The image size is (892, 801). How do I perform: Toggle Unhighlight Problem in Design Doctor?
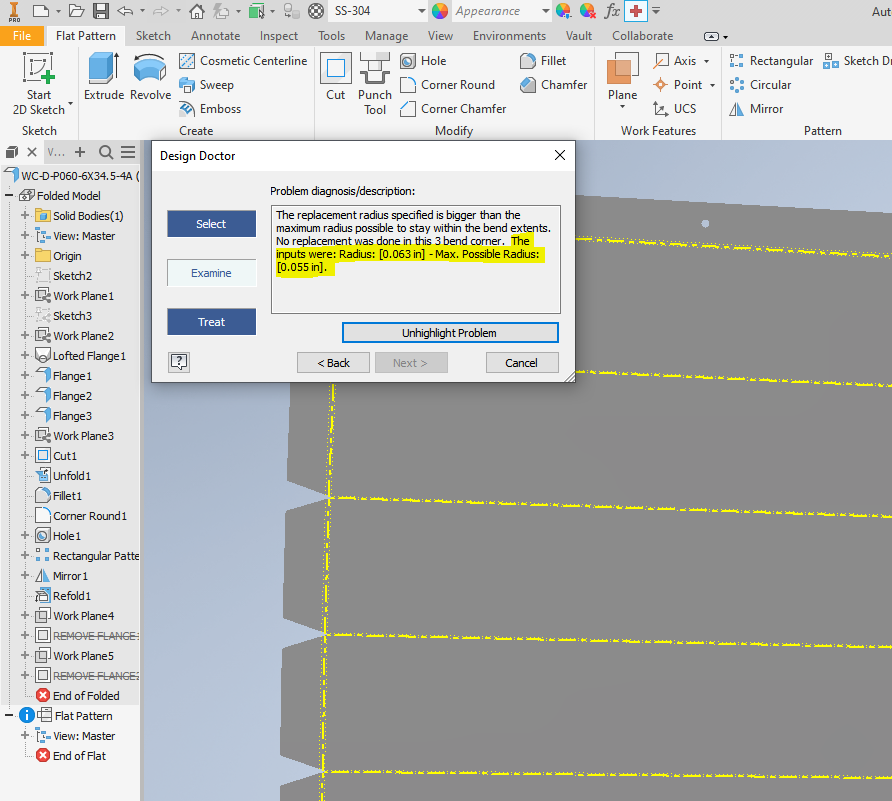[x=450, y=332]
